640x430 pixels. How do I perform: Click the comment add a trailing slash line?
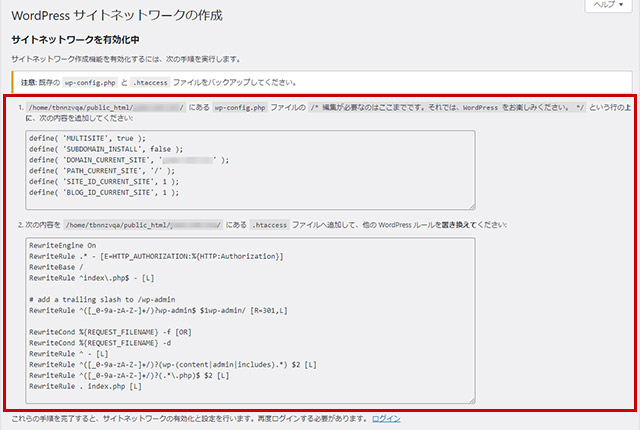point(102,299)
